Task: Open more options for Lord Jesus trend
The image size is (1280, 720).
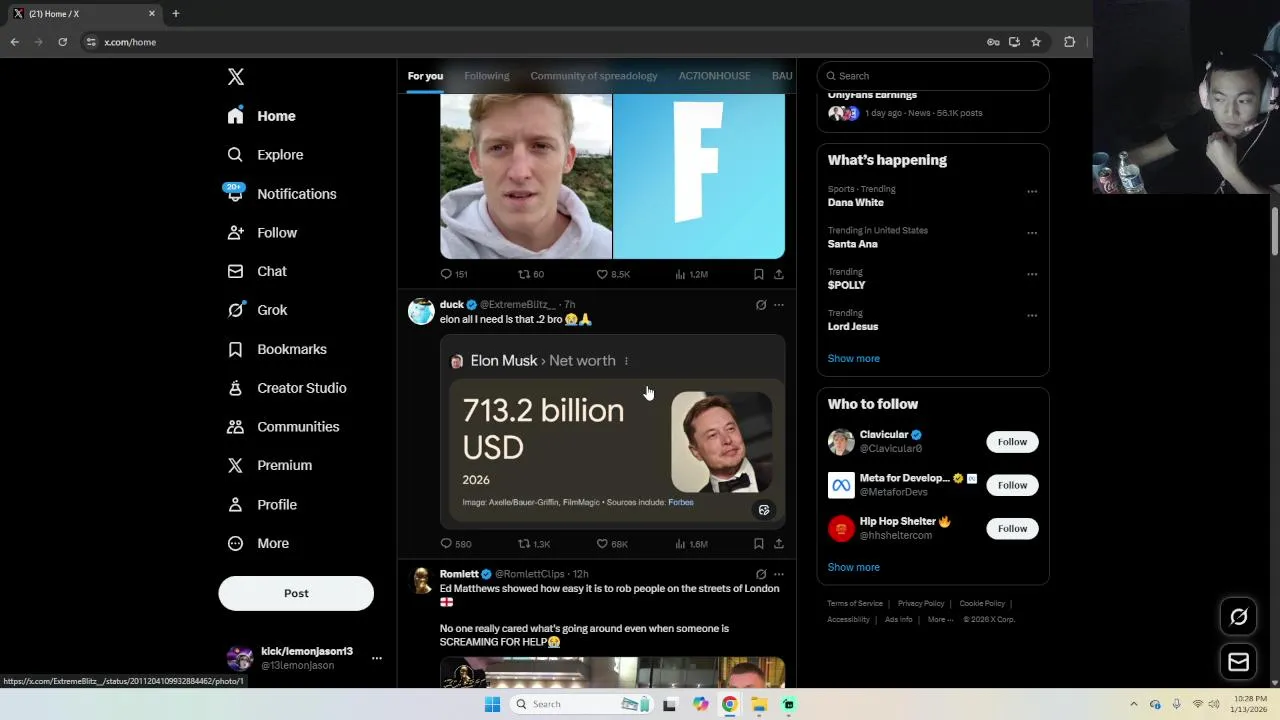Action: click(1032, 315)
